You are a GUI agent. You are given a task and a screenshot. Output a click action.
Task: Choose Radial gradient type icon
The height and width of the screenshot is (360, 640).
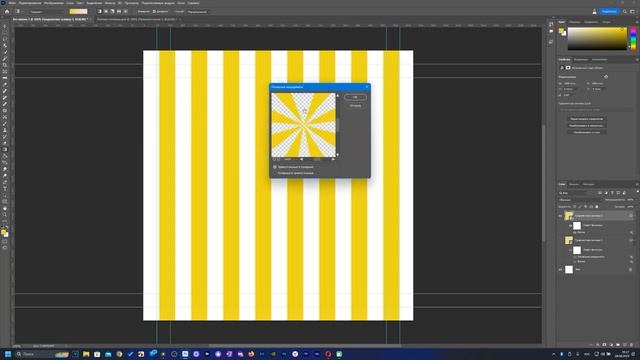[x=106, y=11]
